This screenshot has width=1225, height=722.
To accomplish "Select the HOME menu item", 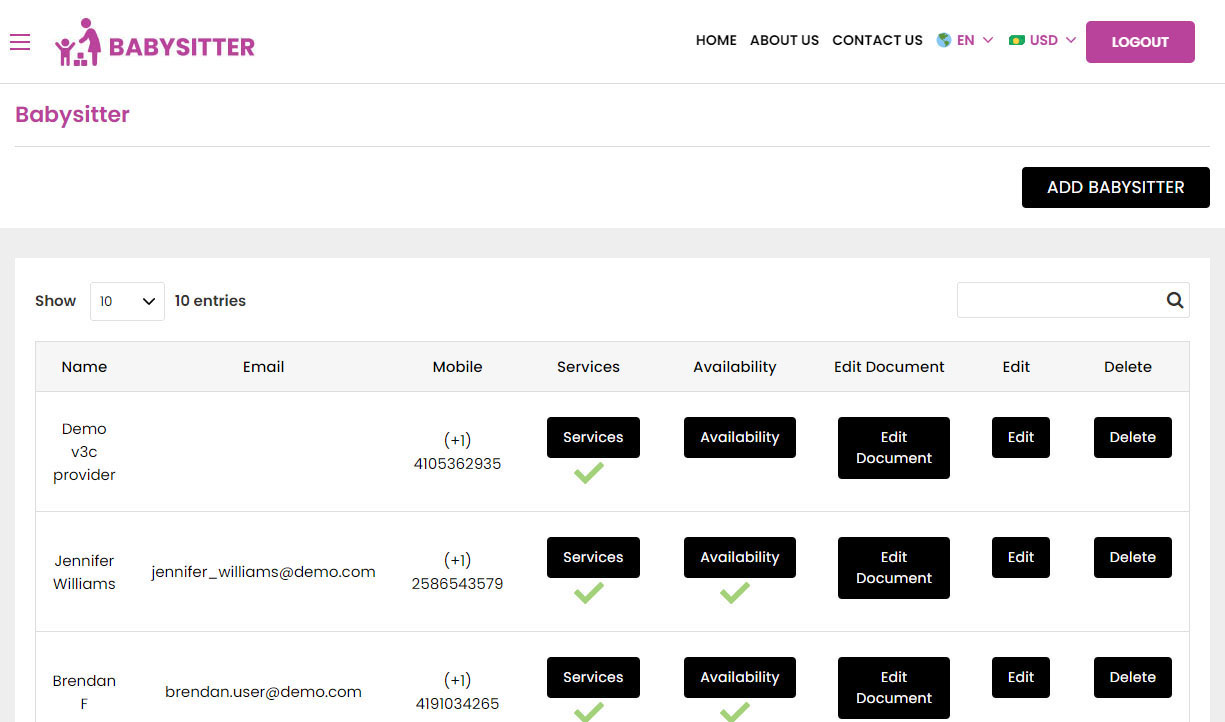I will pos(716,40).
